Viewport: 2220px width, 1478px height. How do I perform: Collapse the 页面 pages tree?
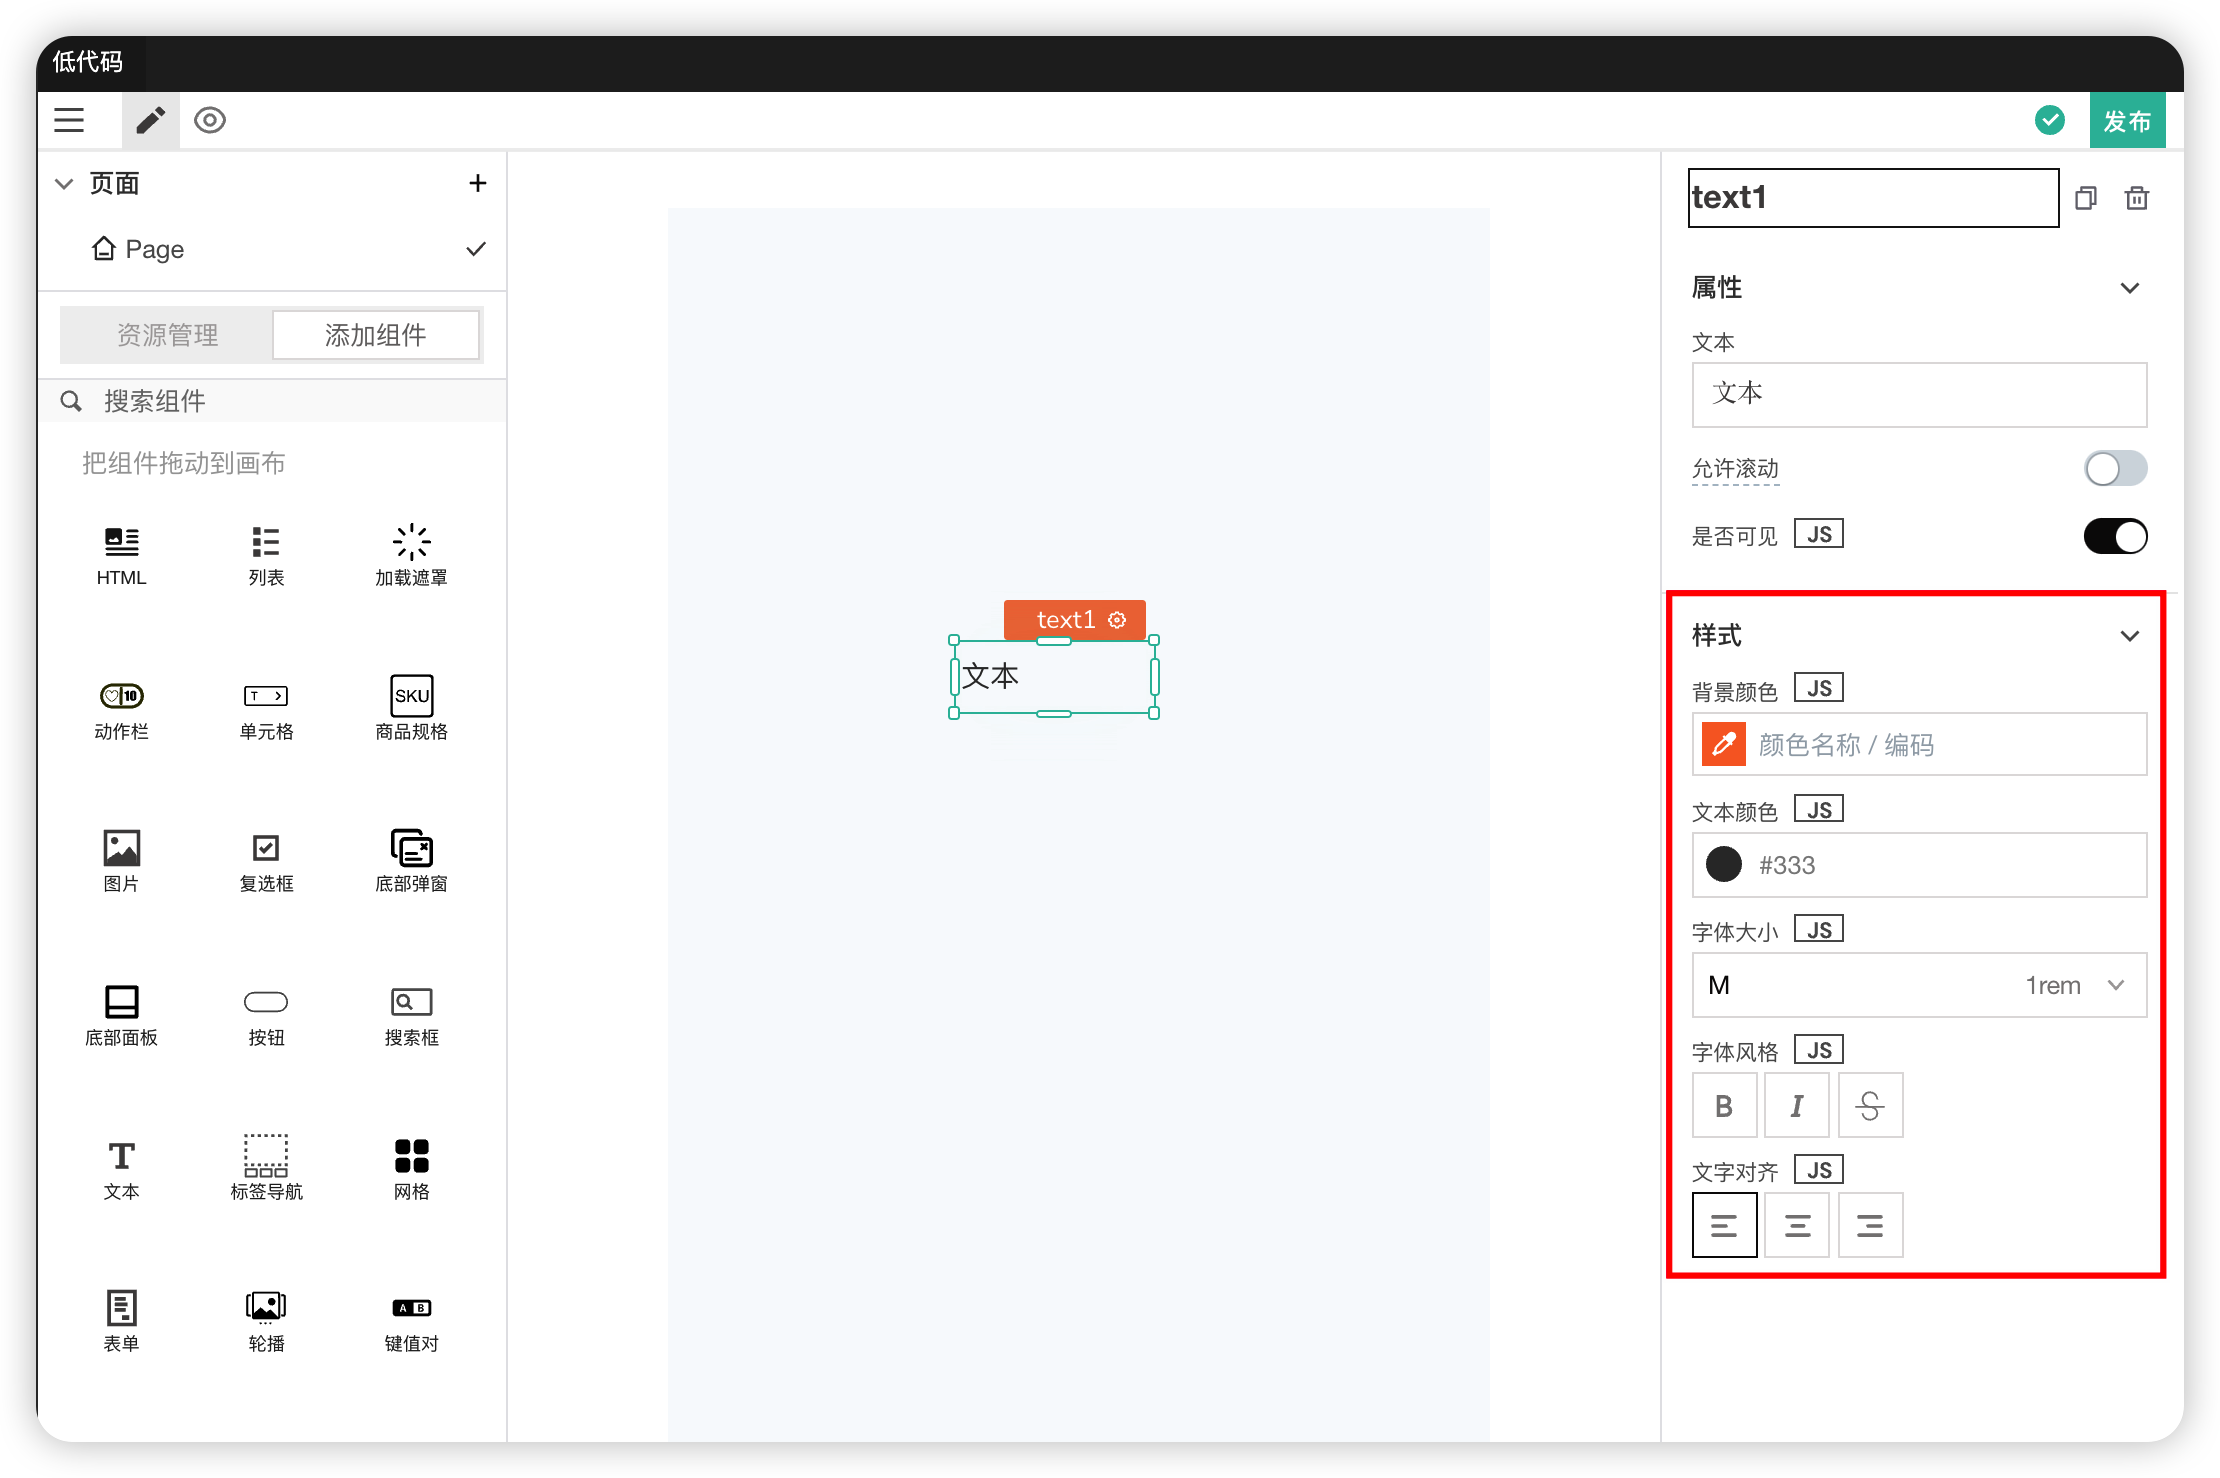(64, 183)
